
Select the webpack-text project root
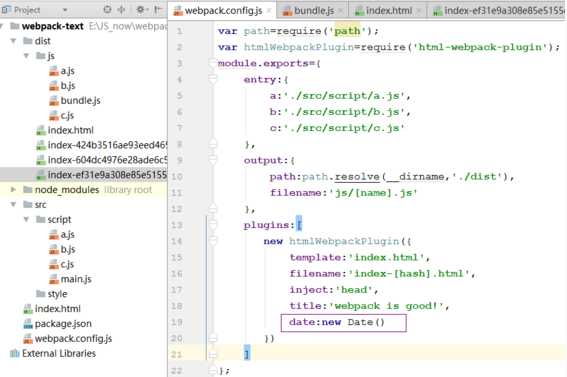[52, 26]
